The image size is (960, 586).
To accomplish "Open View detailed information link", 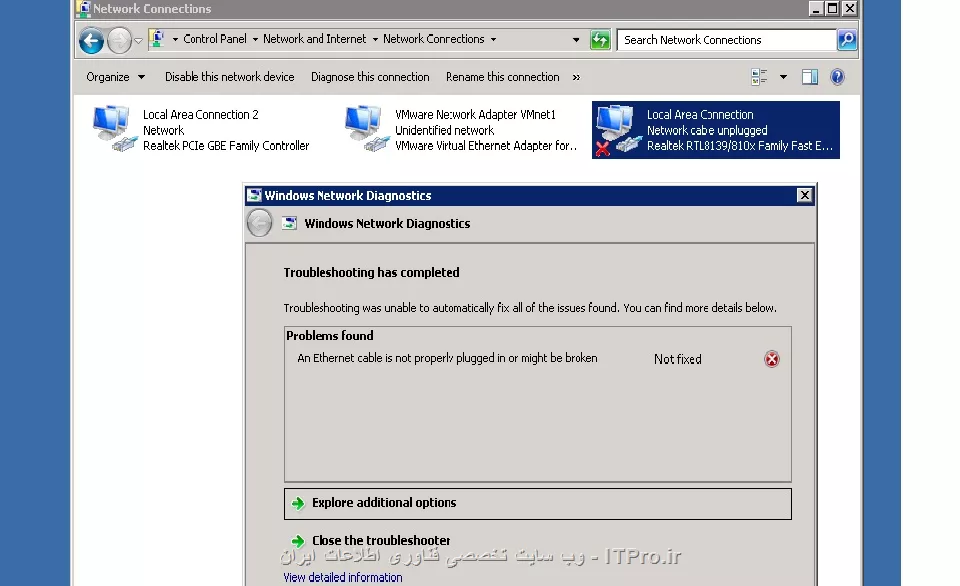I will [343, 577].
